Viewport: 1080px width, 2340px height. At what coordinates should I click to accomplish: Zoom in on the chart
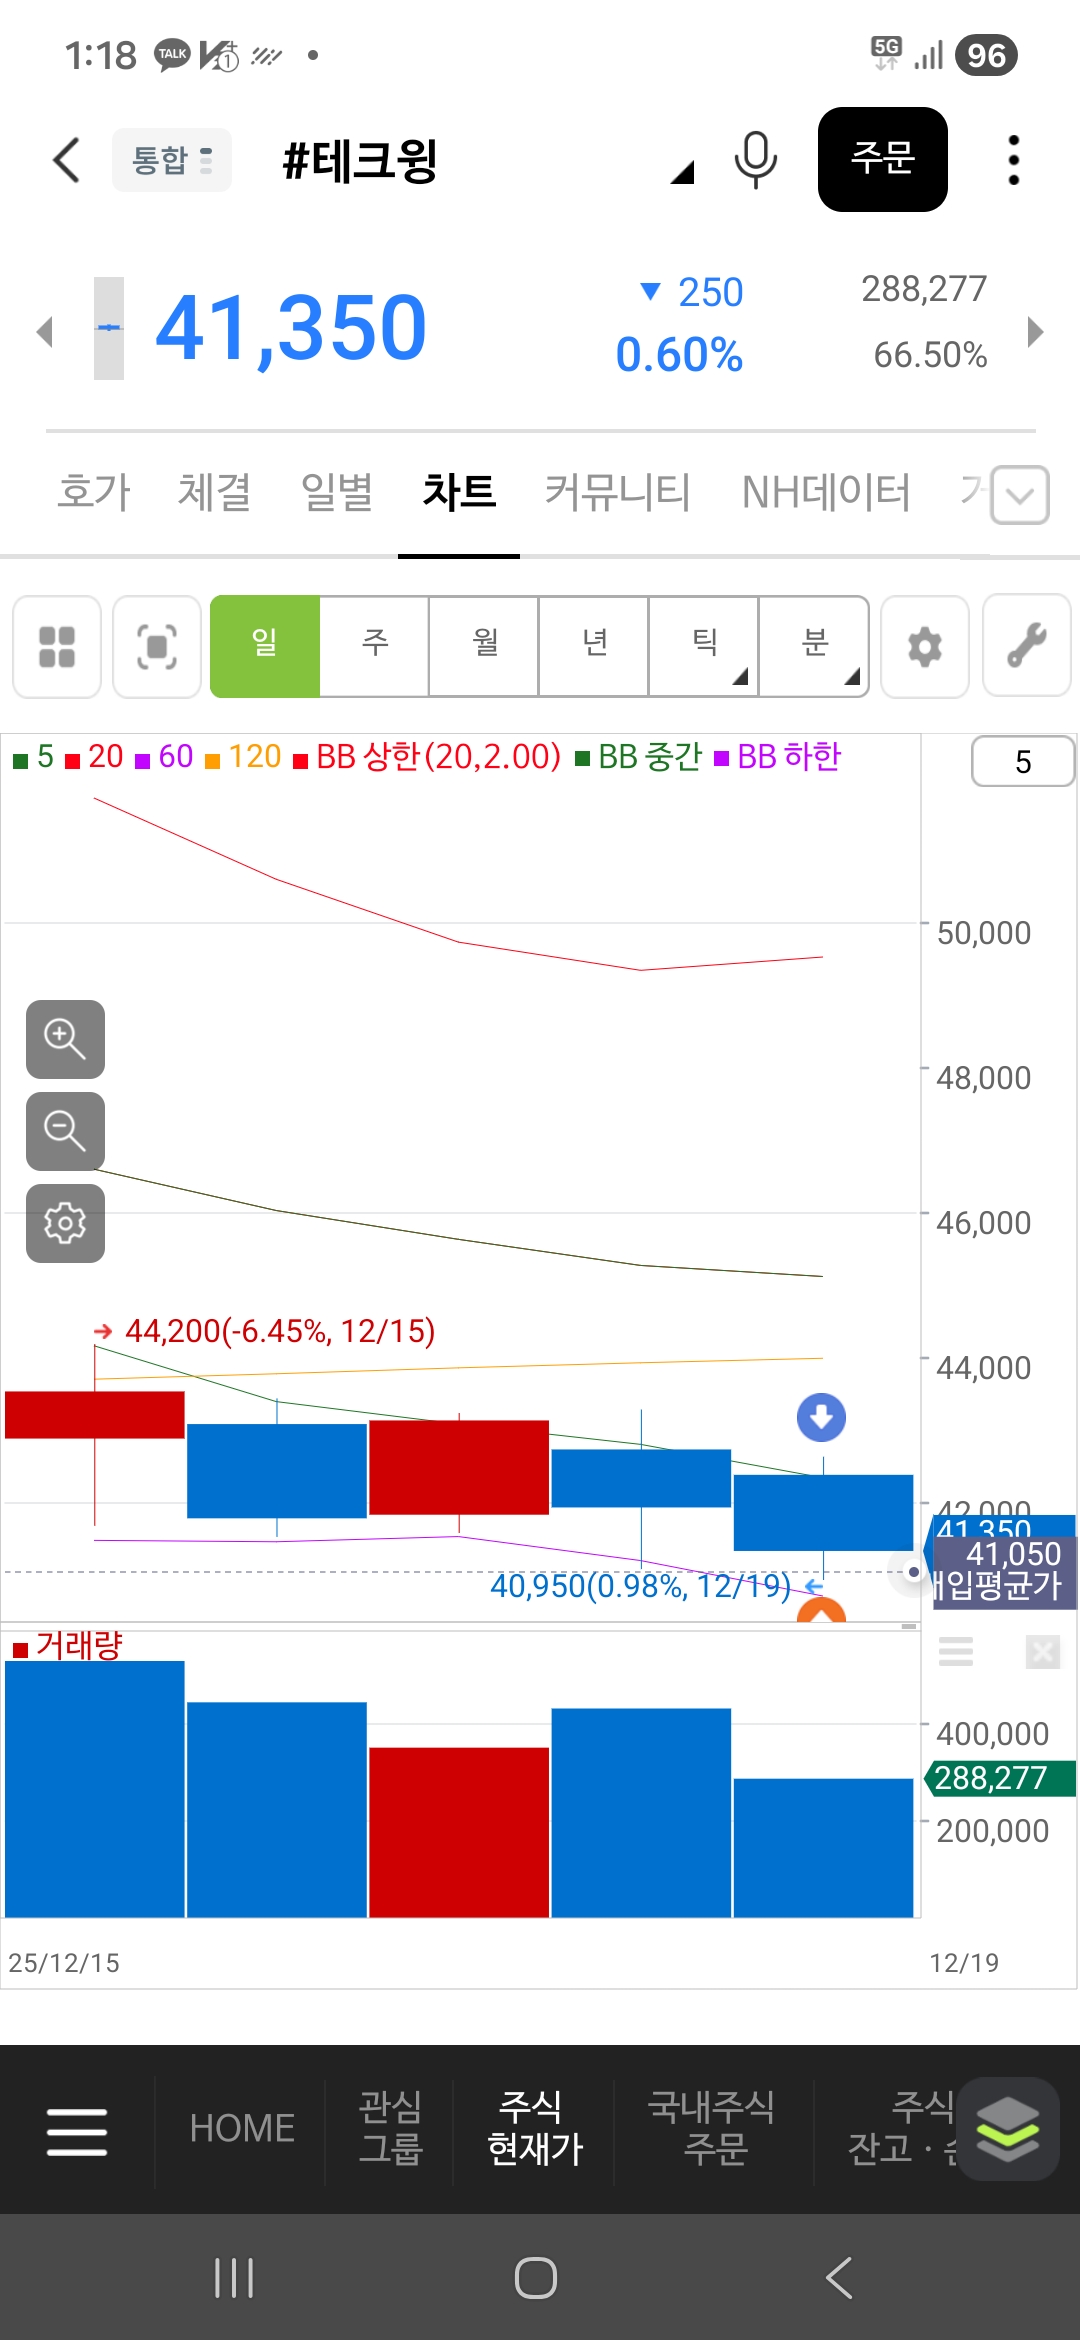[65, 1039]
